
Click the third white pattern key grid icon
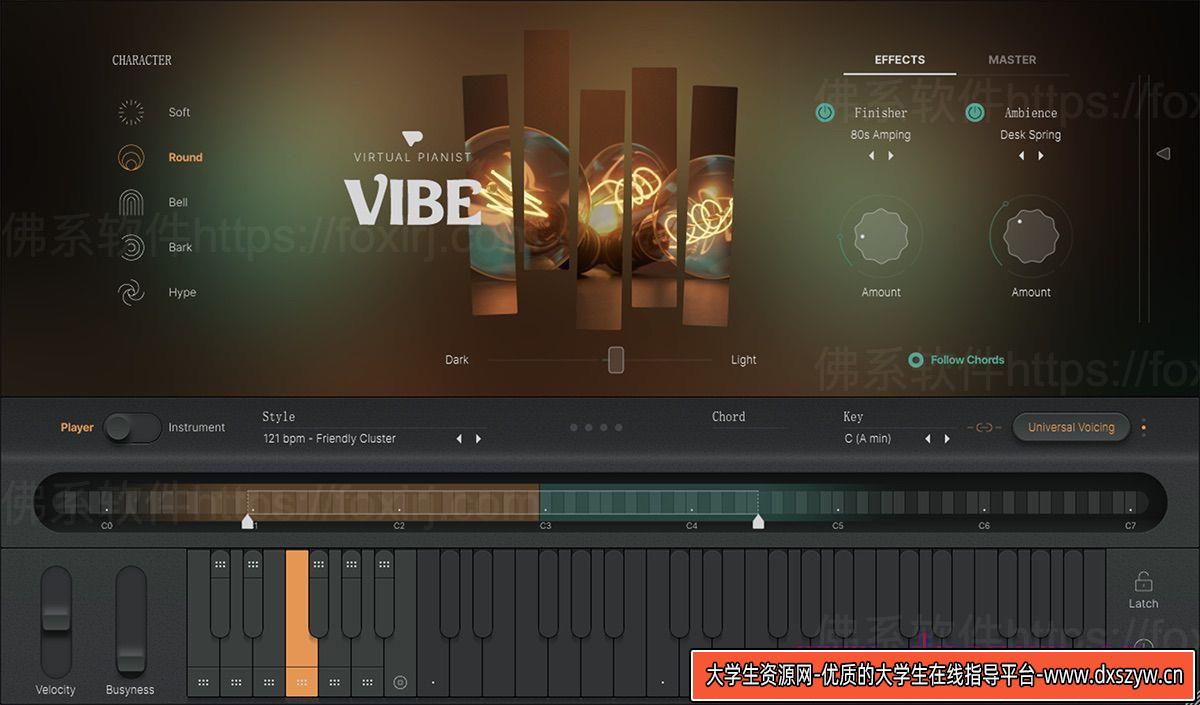[269, 682]
